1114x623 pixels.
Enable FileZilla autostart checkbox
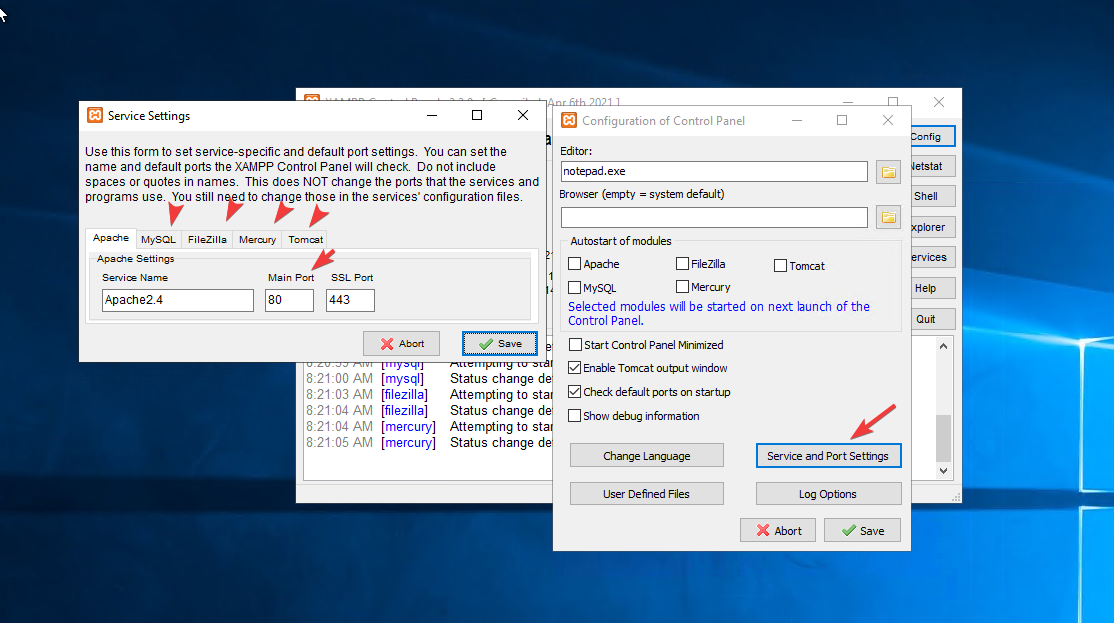(682, 264)
